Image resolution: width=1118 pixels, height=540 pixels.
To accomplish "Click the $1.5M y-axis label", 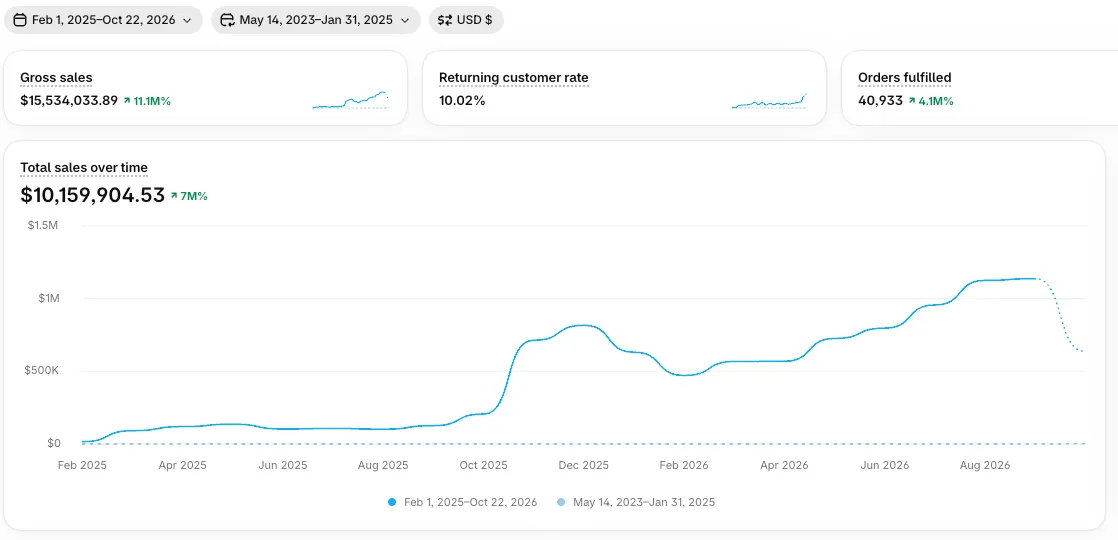I will pos(43,225).
